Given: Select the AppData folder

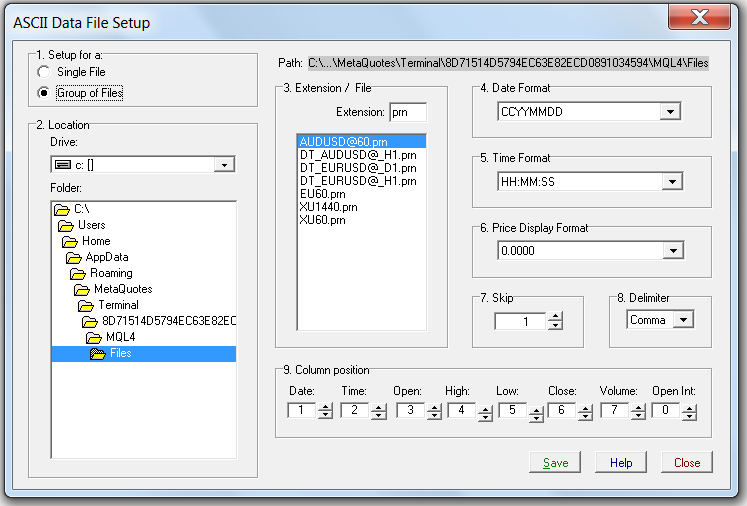Looking at the screenshot, I should pyautogui.click(x=97, y=257).
